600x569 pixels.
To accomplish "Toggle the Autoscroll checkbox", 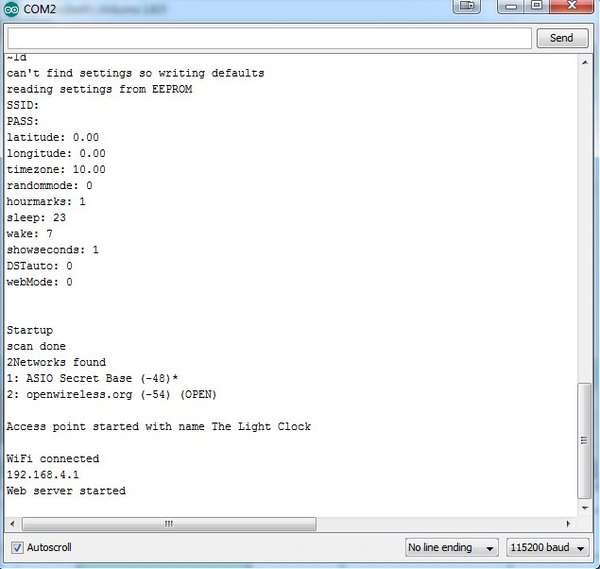I will [17, 547].
